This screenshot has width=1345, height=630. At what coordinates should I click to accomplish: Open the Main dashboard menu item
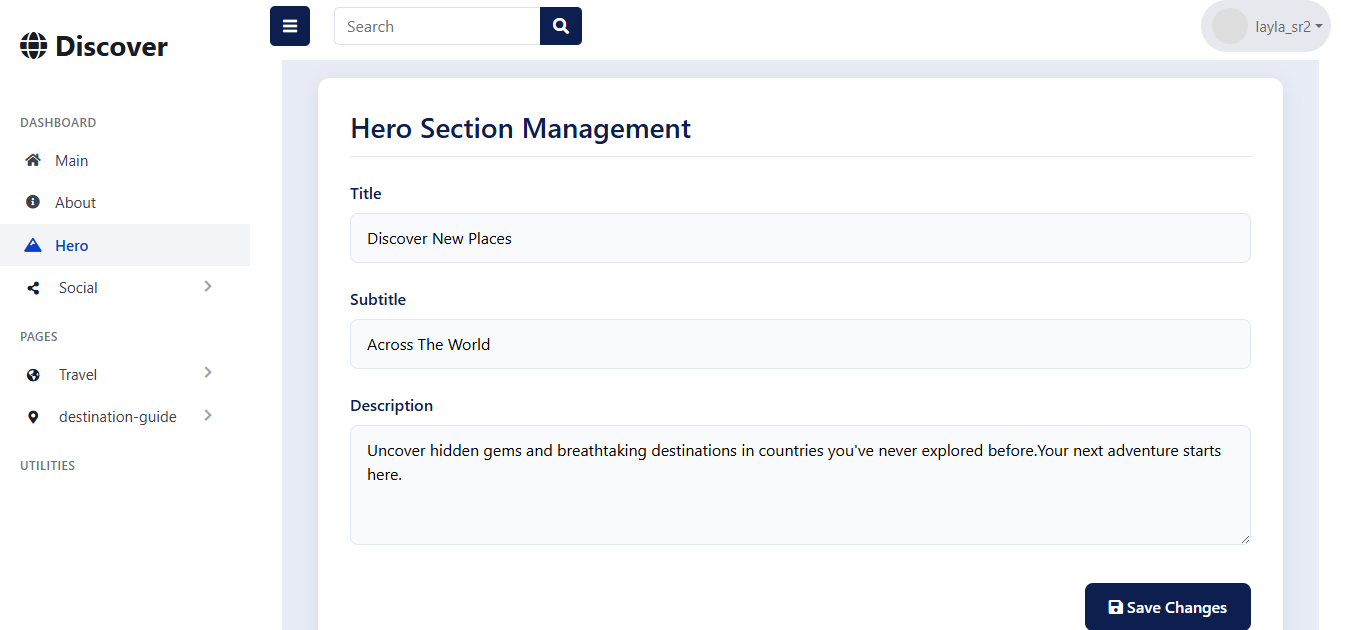coord(71,160)
